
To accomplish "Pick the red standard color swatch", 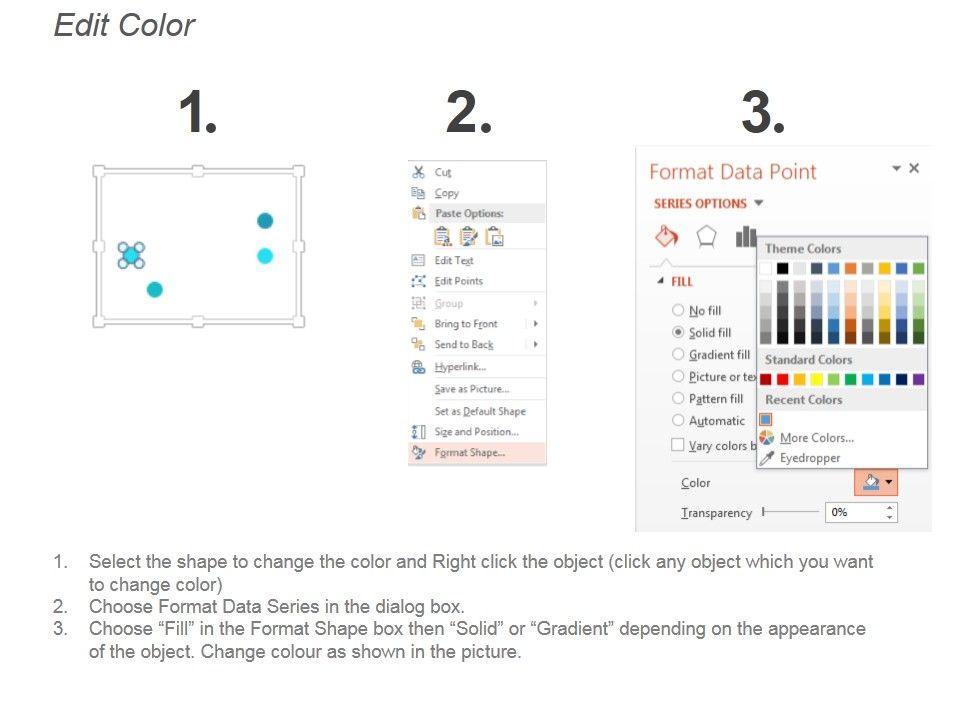I will [783, 380].
